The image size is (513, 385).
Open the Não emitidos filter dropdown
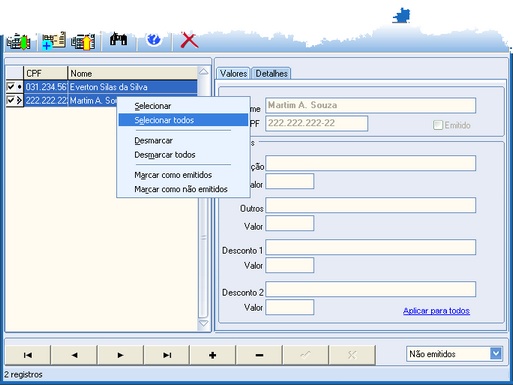496,353
